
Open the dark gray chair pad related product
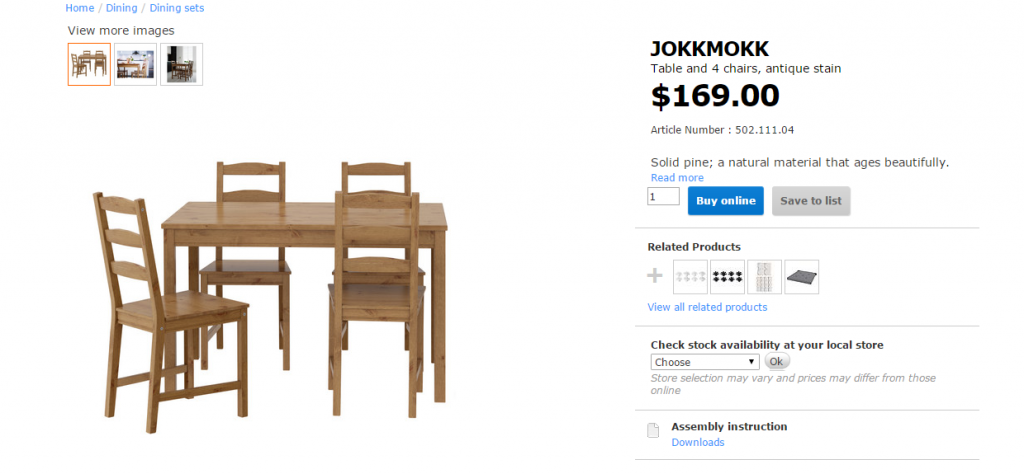coord(801,277)
